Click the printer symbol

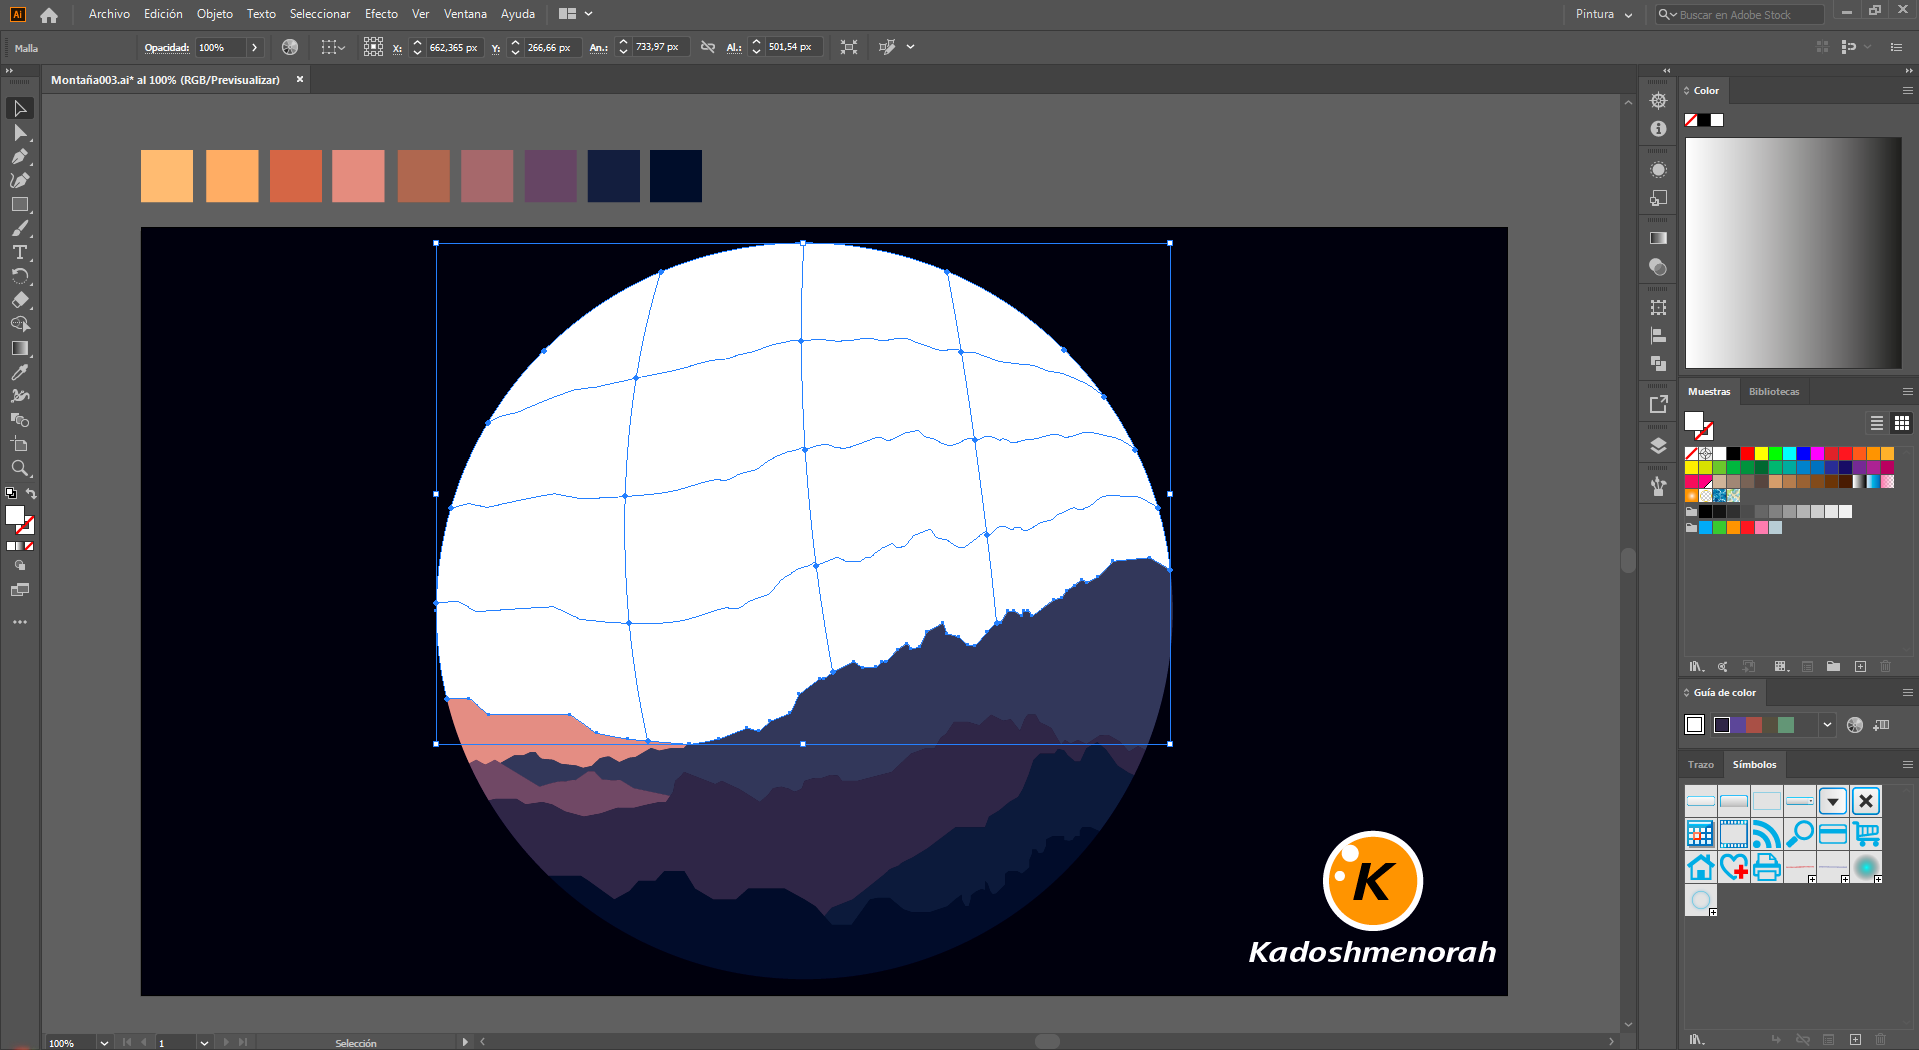pyautogui.click(x=1767, y=867)
